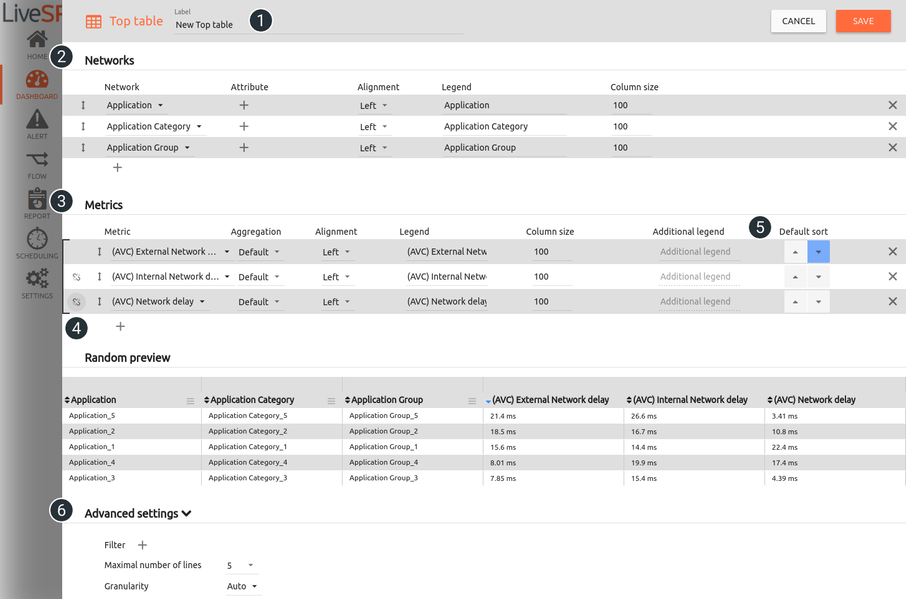Edit the Label field New Top table

[x=319, y=25]
